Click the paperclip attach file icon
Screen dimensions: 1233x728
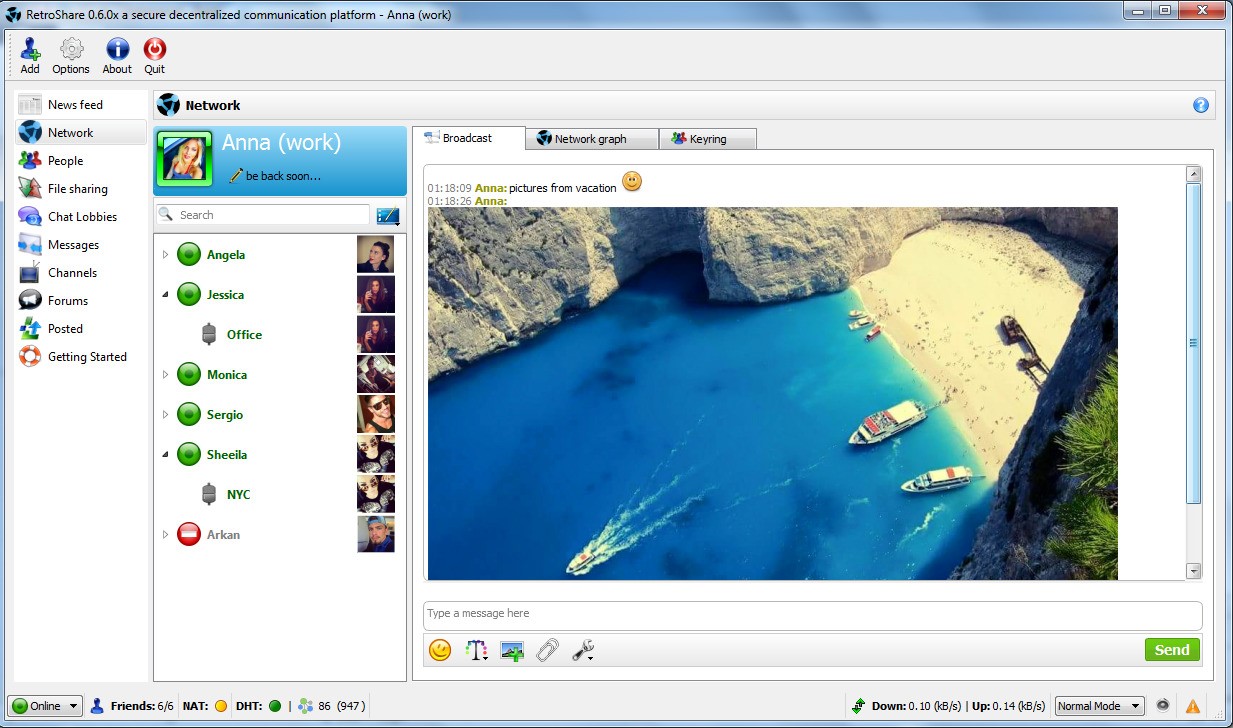click(x=547, y=650)
